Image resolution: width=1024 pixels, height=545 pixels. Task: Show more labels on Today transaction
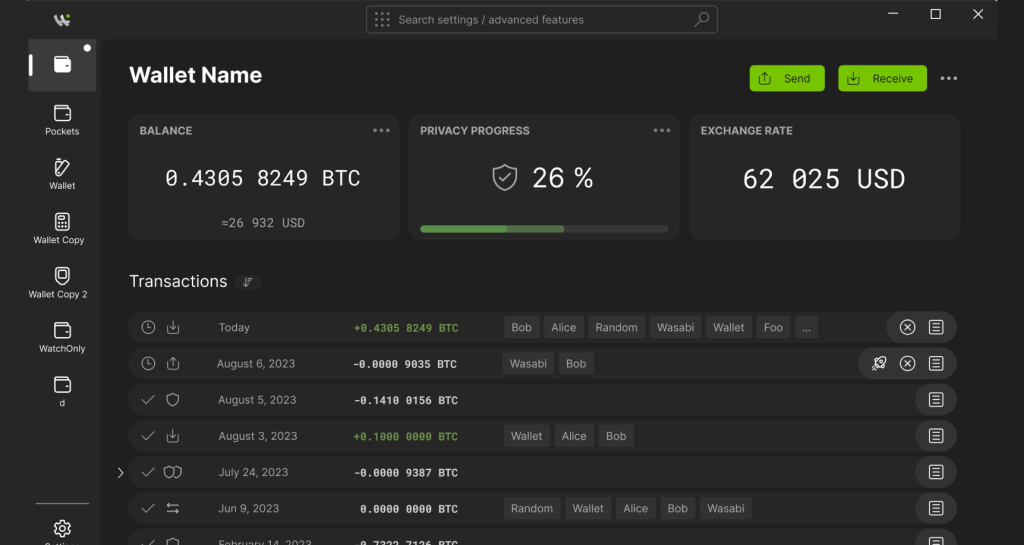806,327
